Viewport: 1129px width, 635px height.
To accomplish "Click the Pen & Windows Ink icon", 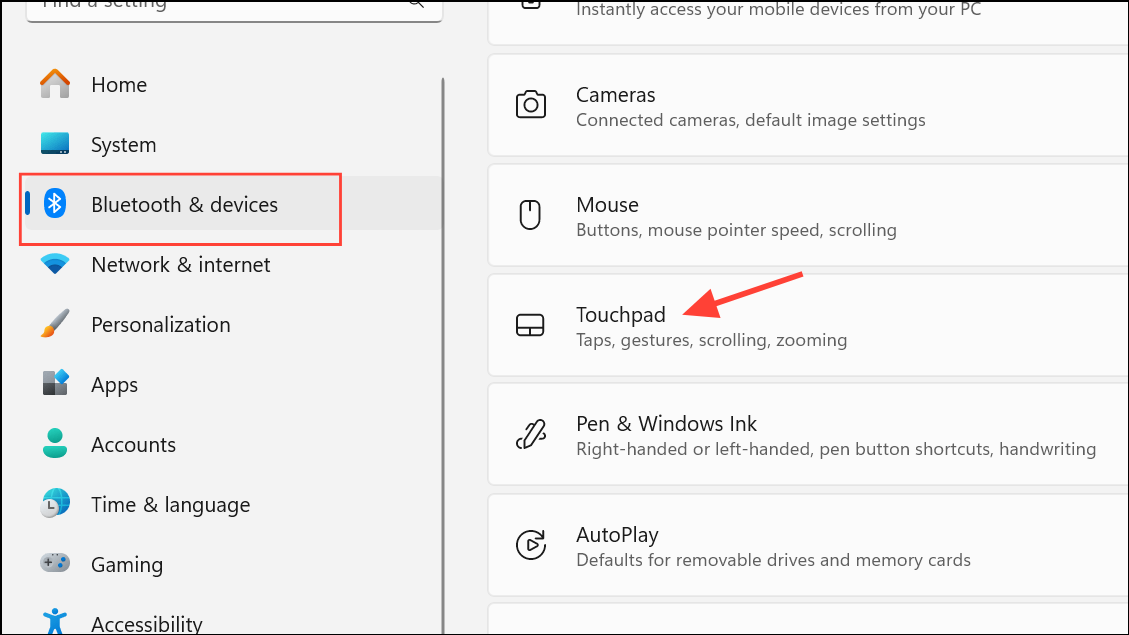I will coord(531,435).
